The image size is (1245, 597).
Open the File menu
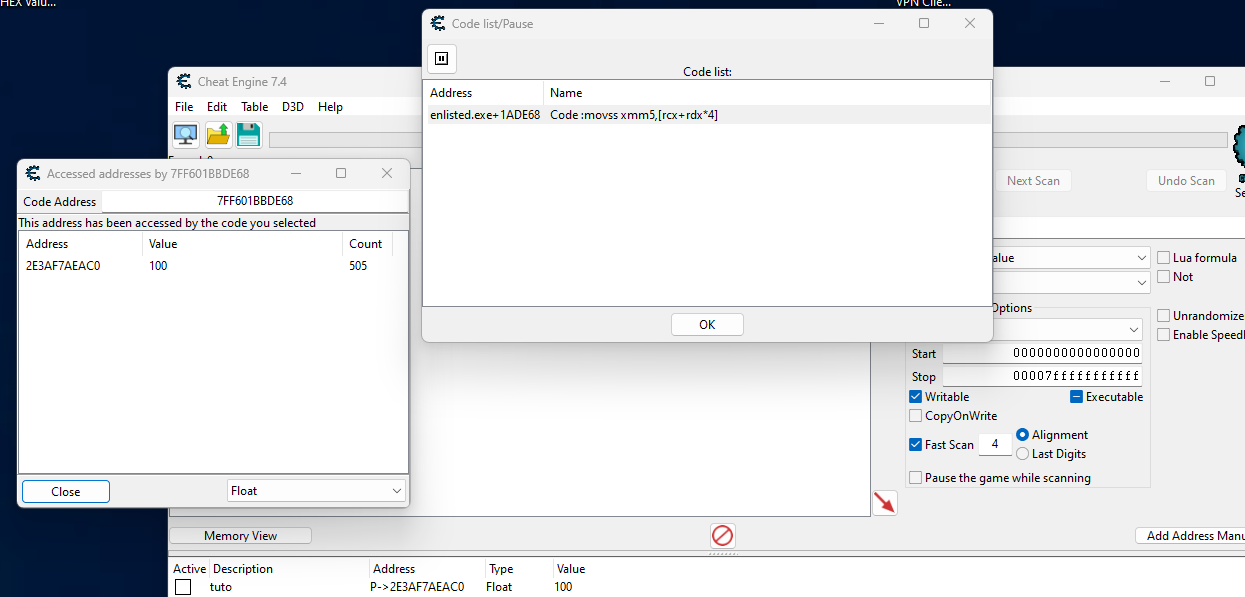pyautogui.click(x=184, y=107)
